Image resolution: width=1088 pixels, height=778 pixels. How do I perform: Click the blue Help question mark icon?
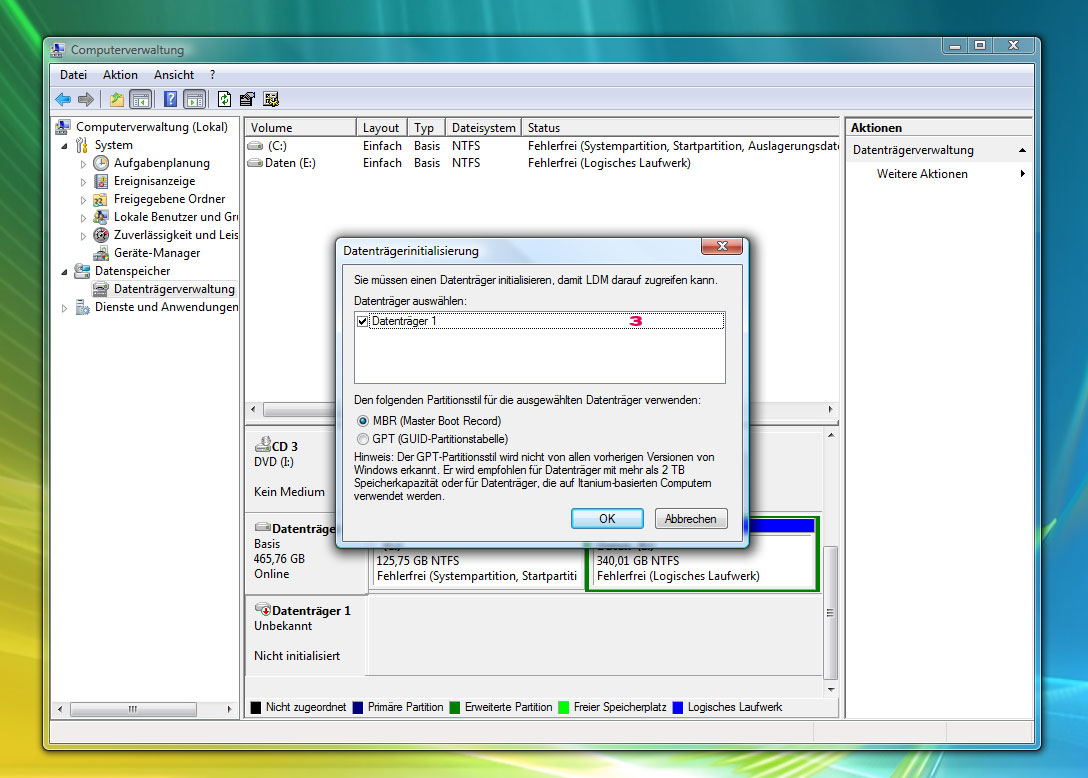[170, 99]
